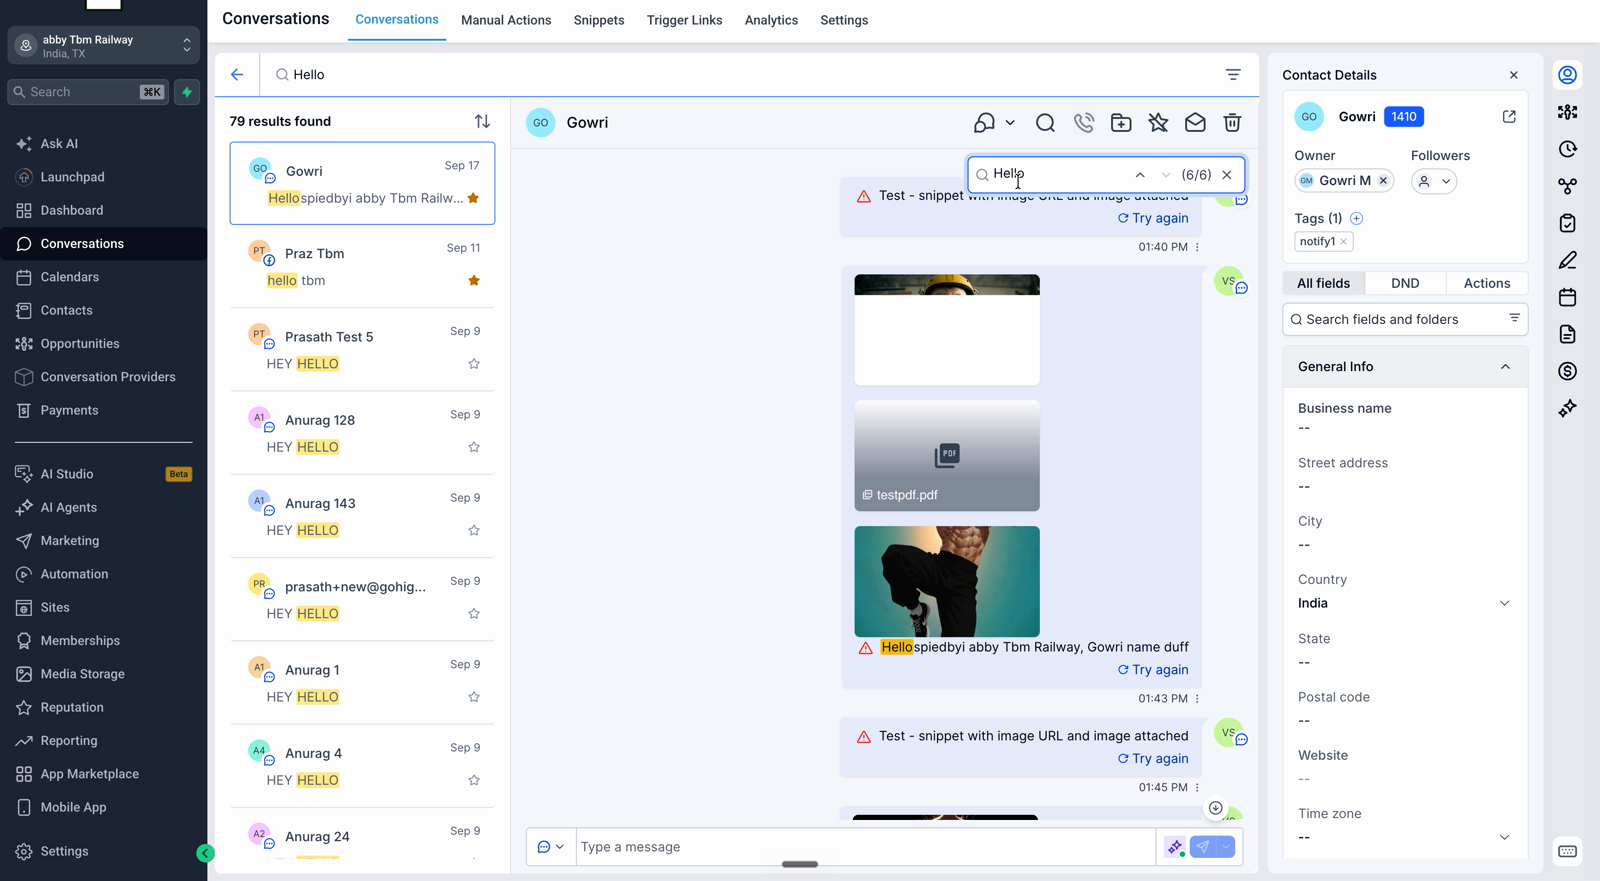The image size is (1600, 881).
Task: Open the message channel type dropdown
Action: 551,847
